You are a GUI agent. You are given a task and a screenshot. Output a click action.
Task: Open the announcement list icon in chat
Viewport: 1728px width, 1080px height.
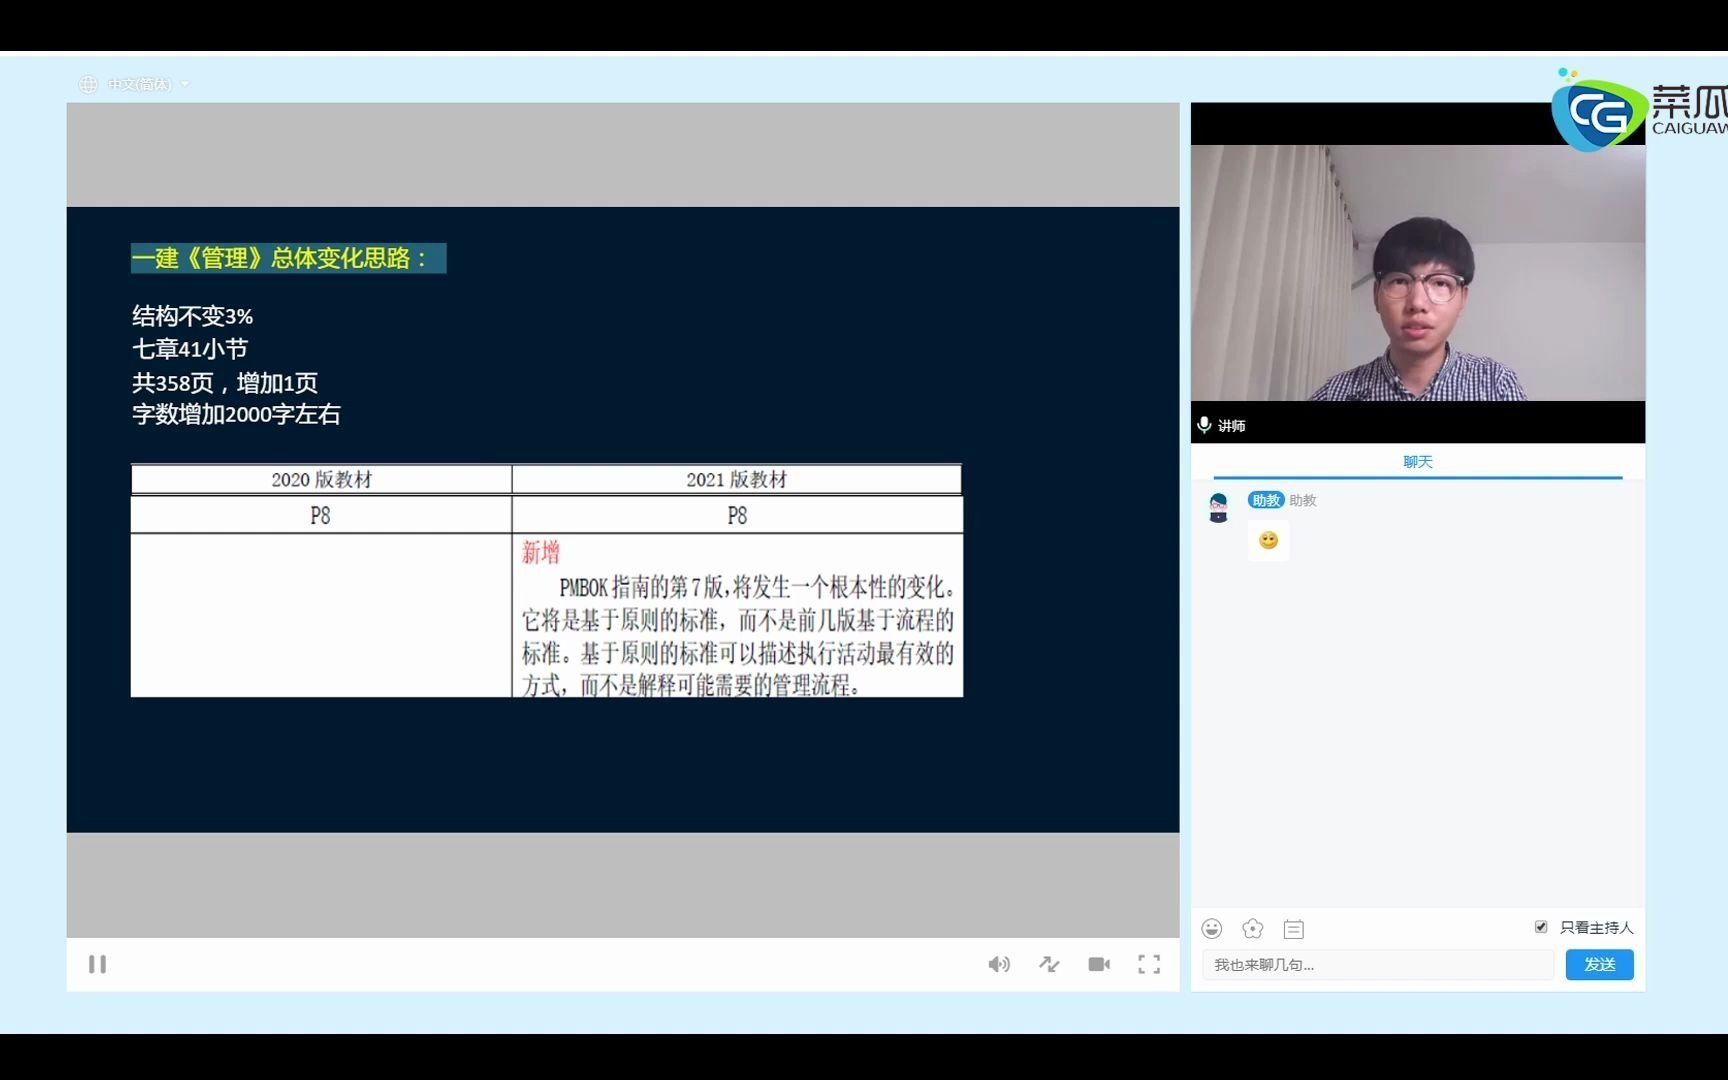click(x=1293, y=929)
